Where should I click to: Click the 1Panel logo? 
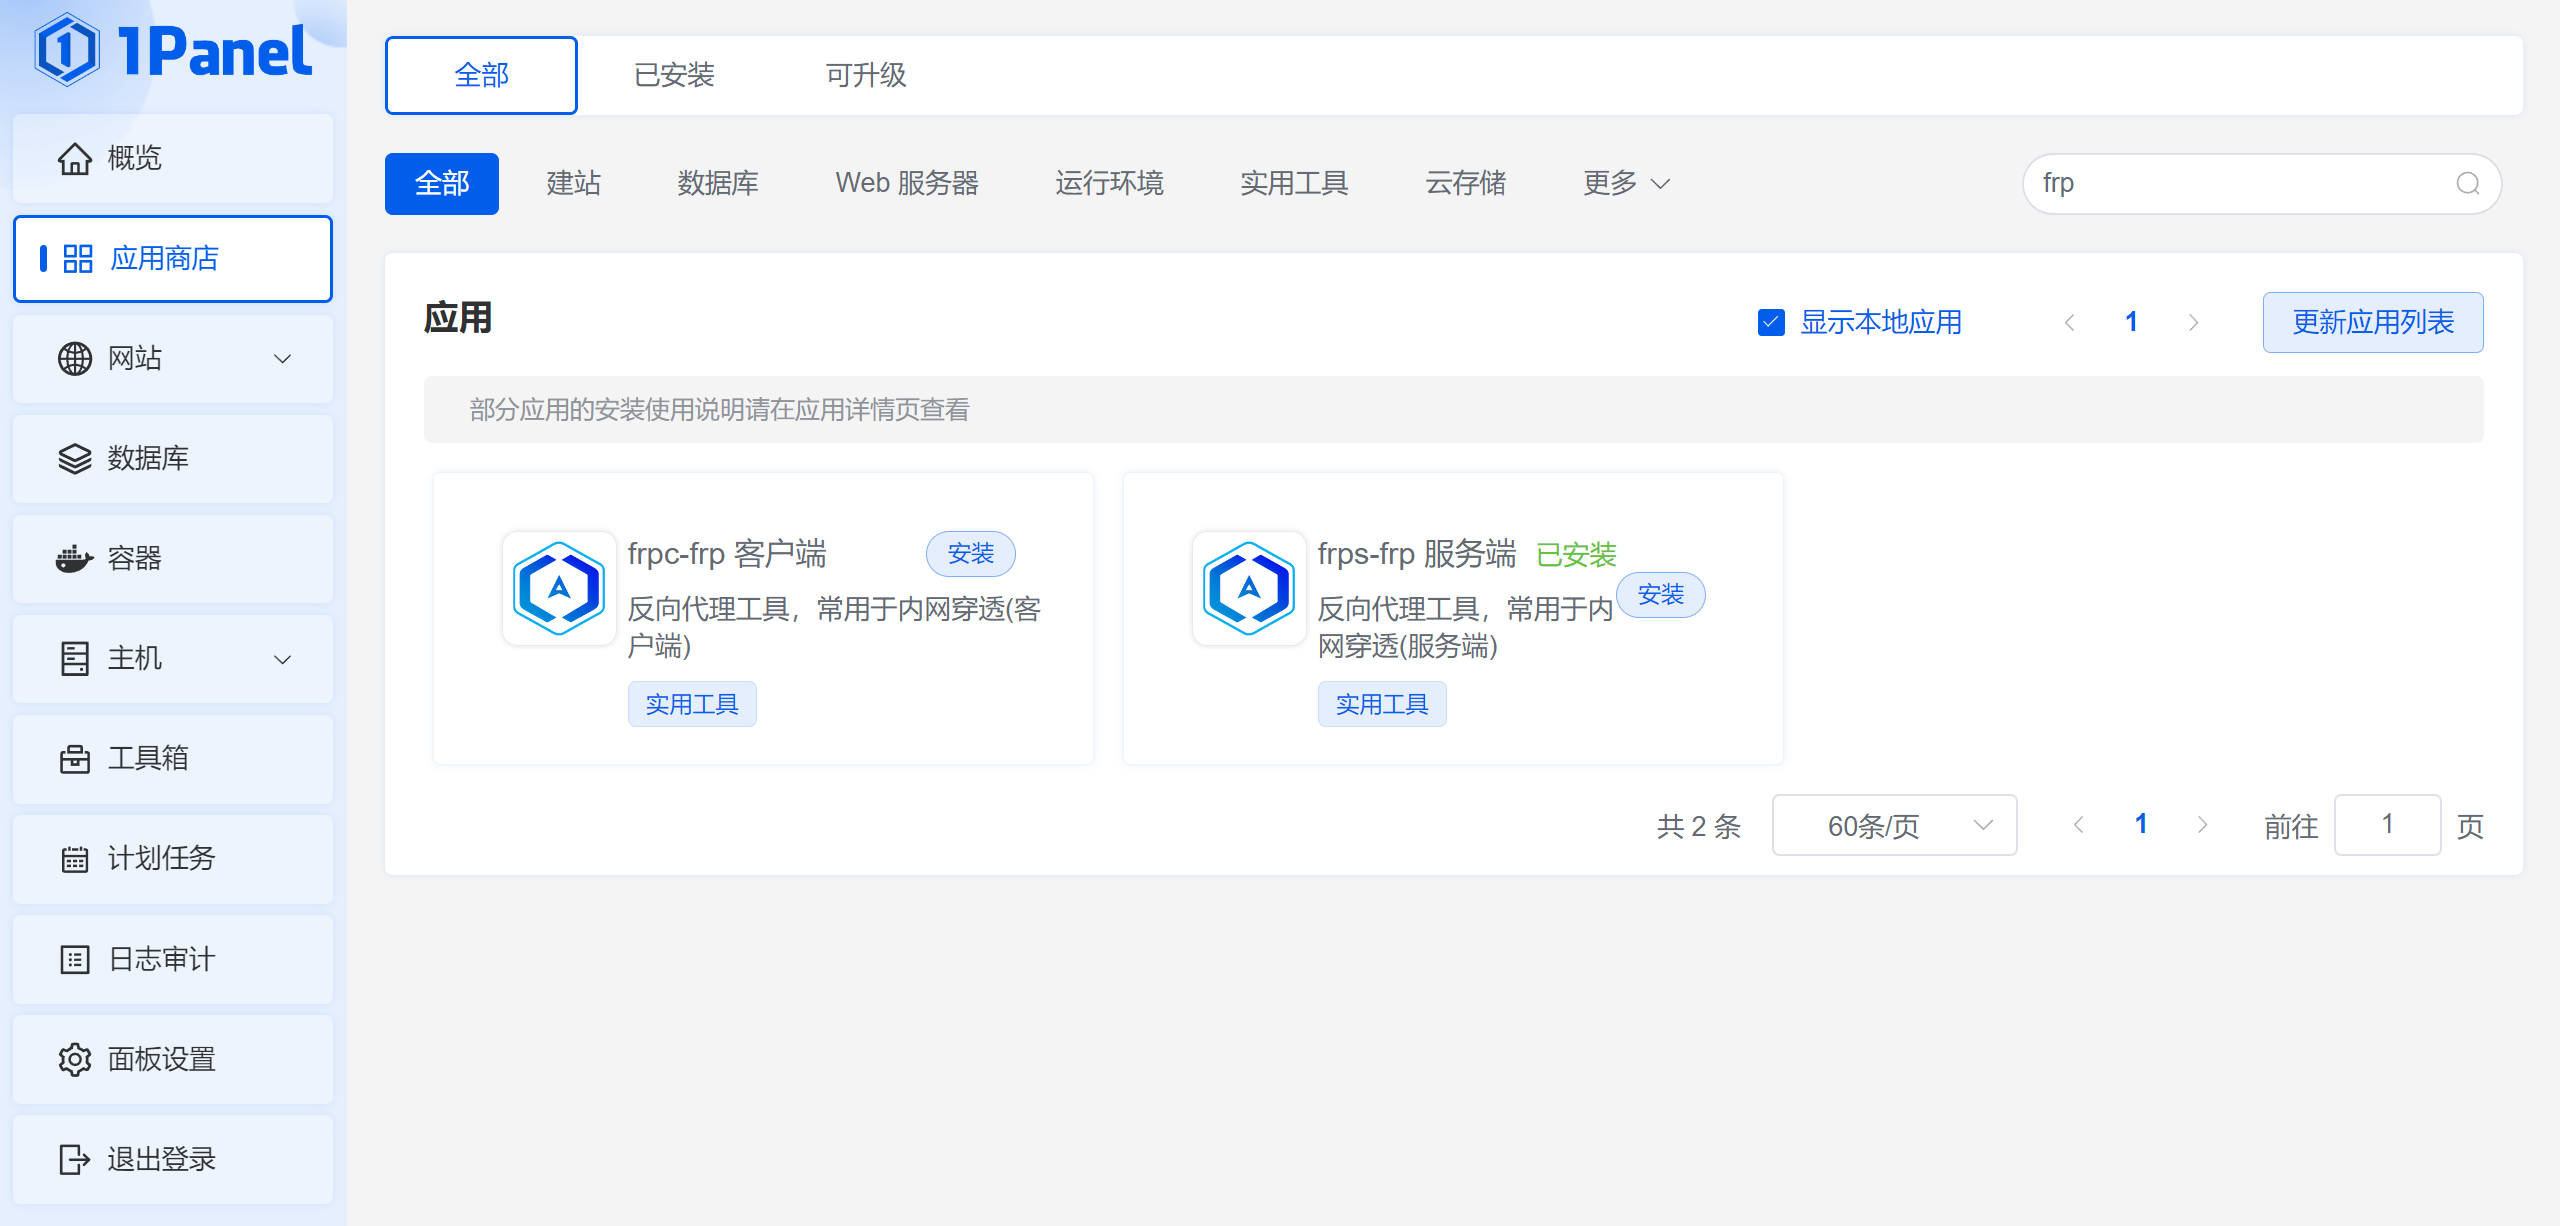[173, 50]
